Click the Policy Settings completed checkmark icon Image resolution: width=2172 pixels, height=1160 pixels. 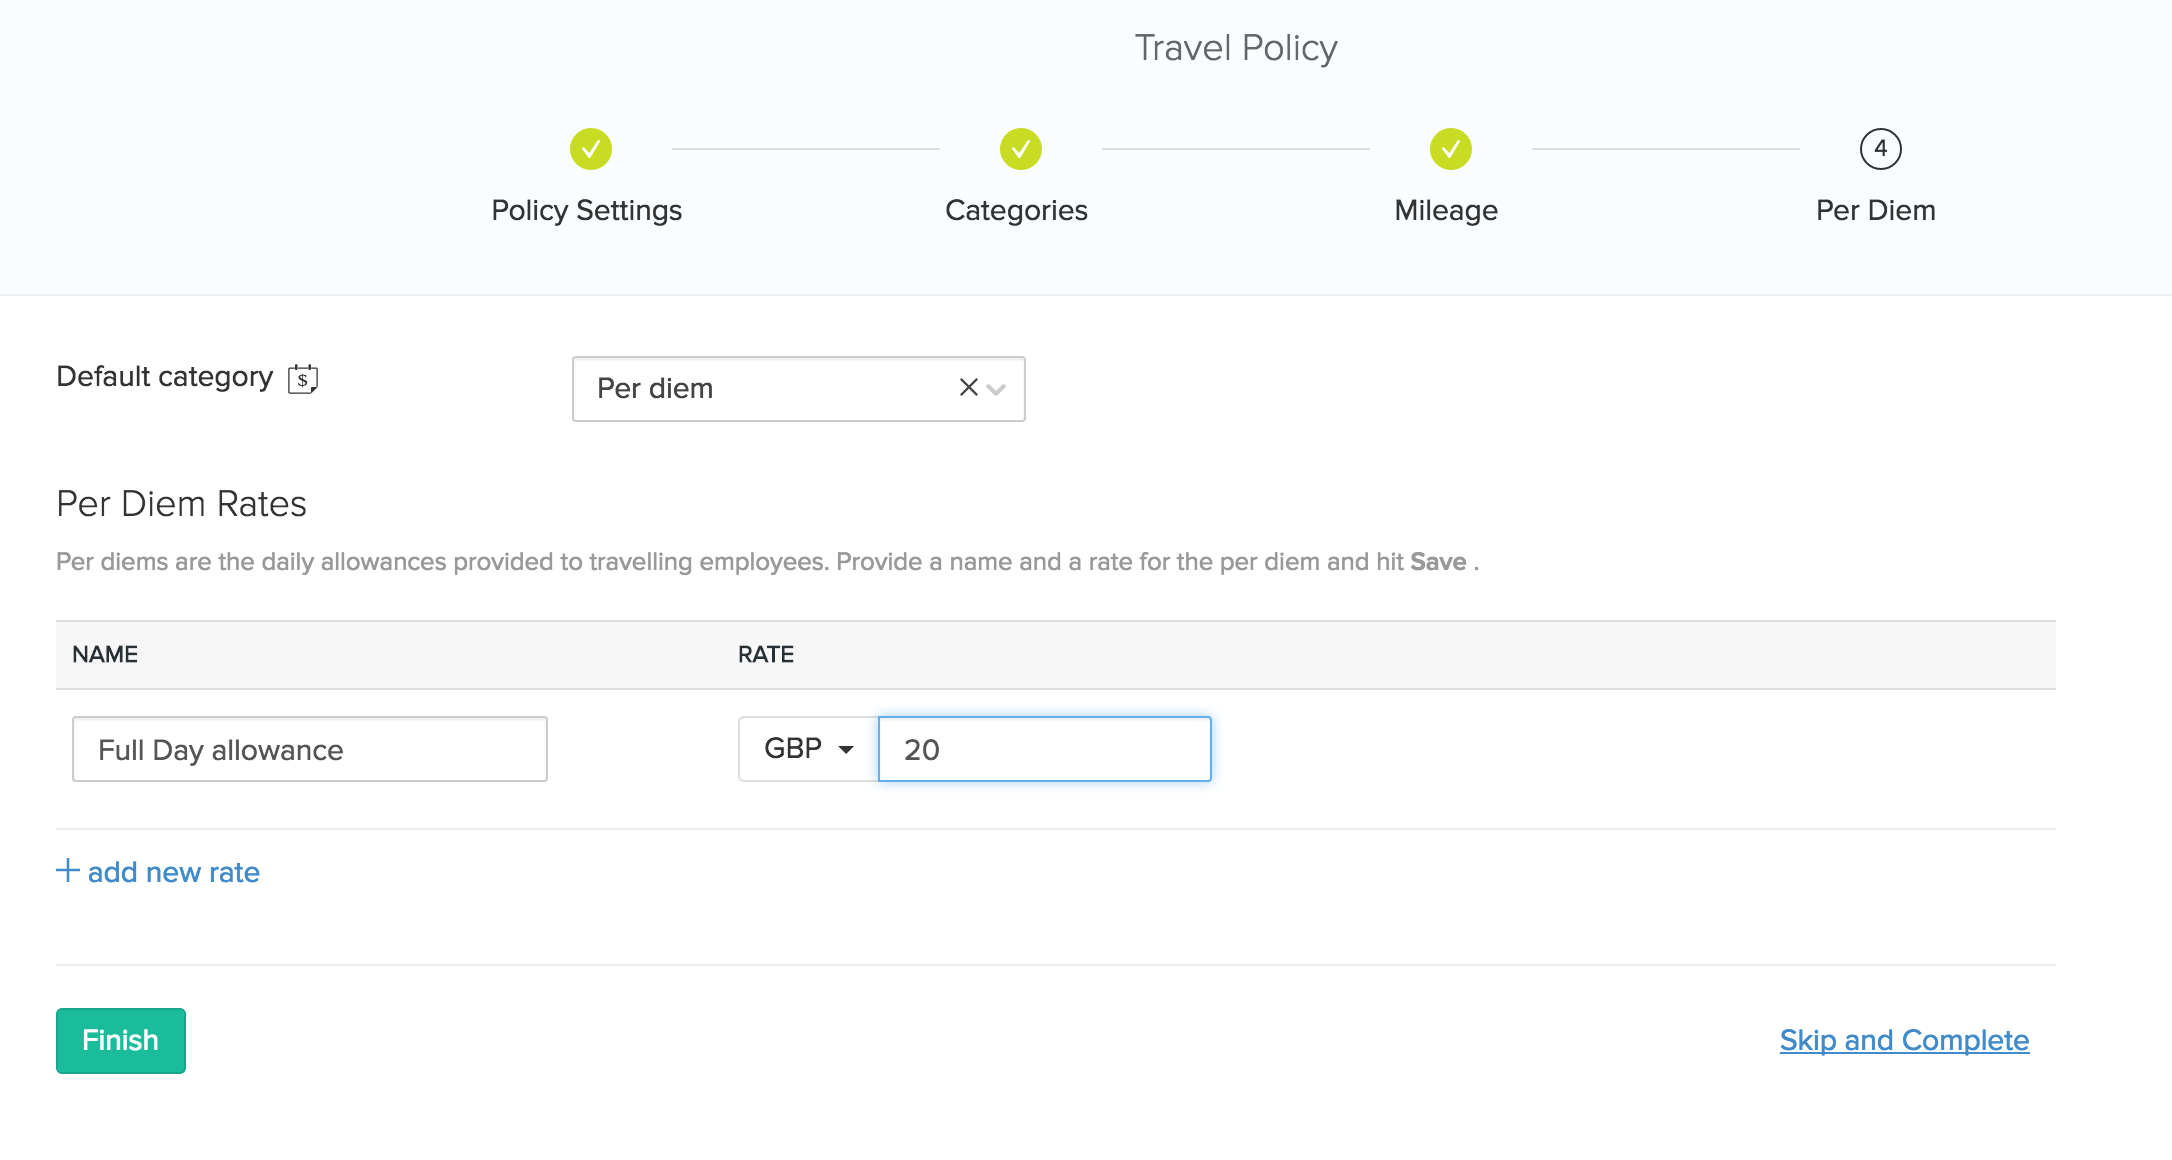point(591,149)
